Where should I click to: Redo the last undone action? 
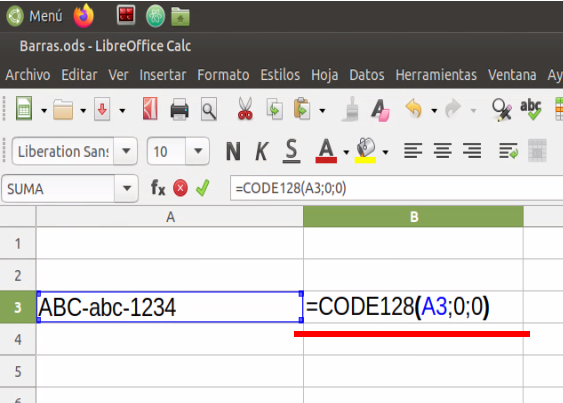[453, 108]
